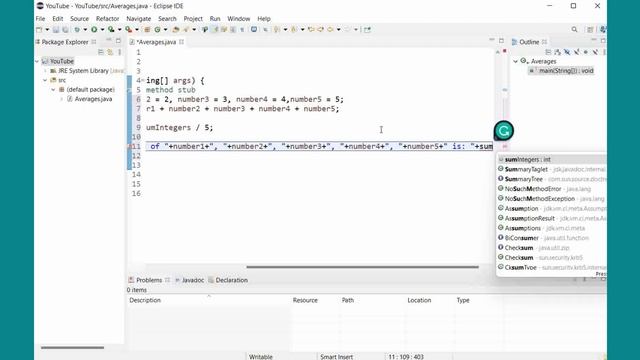Toggle Link with Editor in Package Explorer
The image size is (640, 360).
(x=110, y=52)
